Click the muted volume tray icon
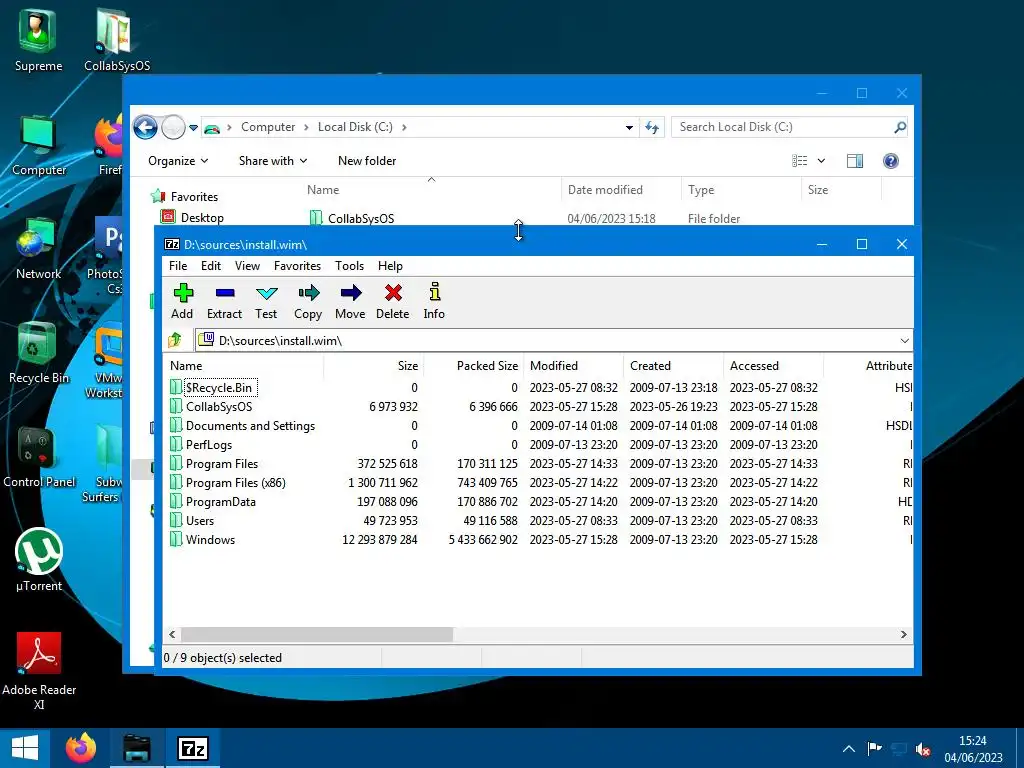1024x768 pixels. click(x=923, y=749)
